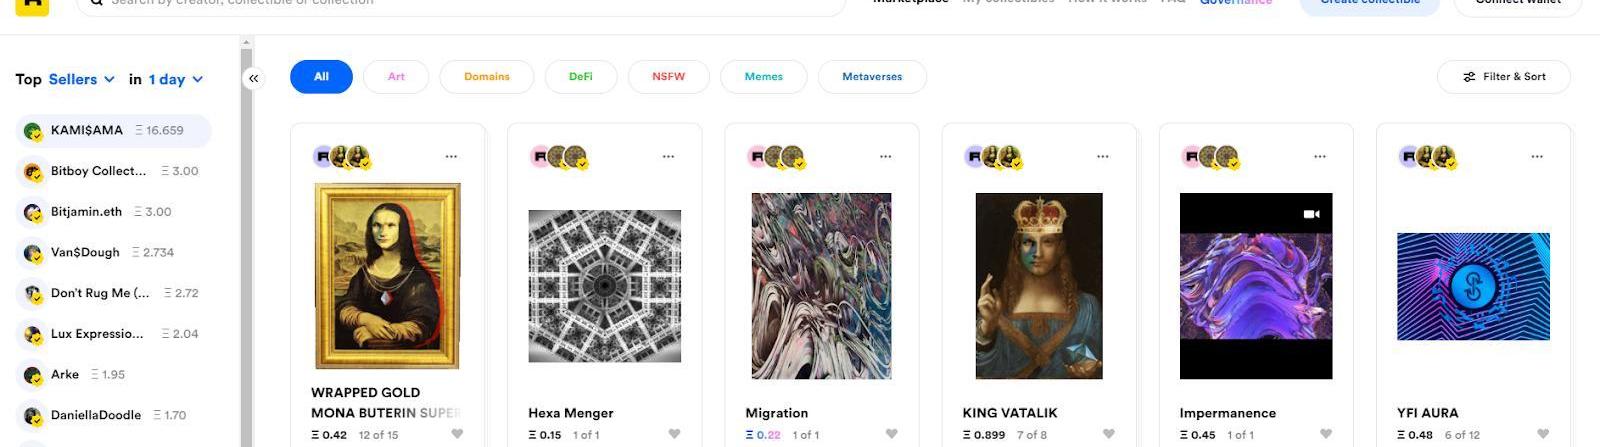This screenshot has height=447, width=1600.
Task: Switch to the Metaverses category
Action: coord(872,77)
